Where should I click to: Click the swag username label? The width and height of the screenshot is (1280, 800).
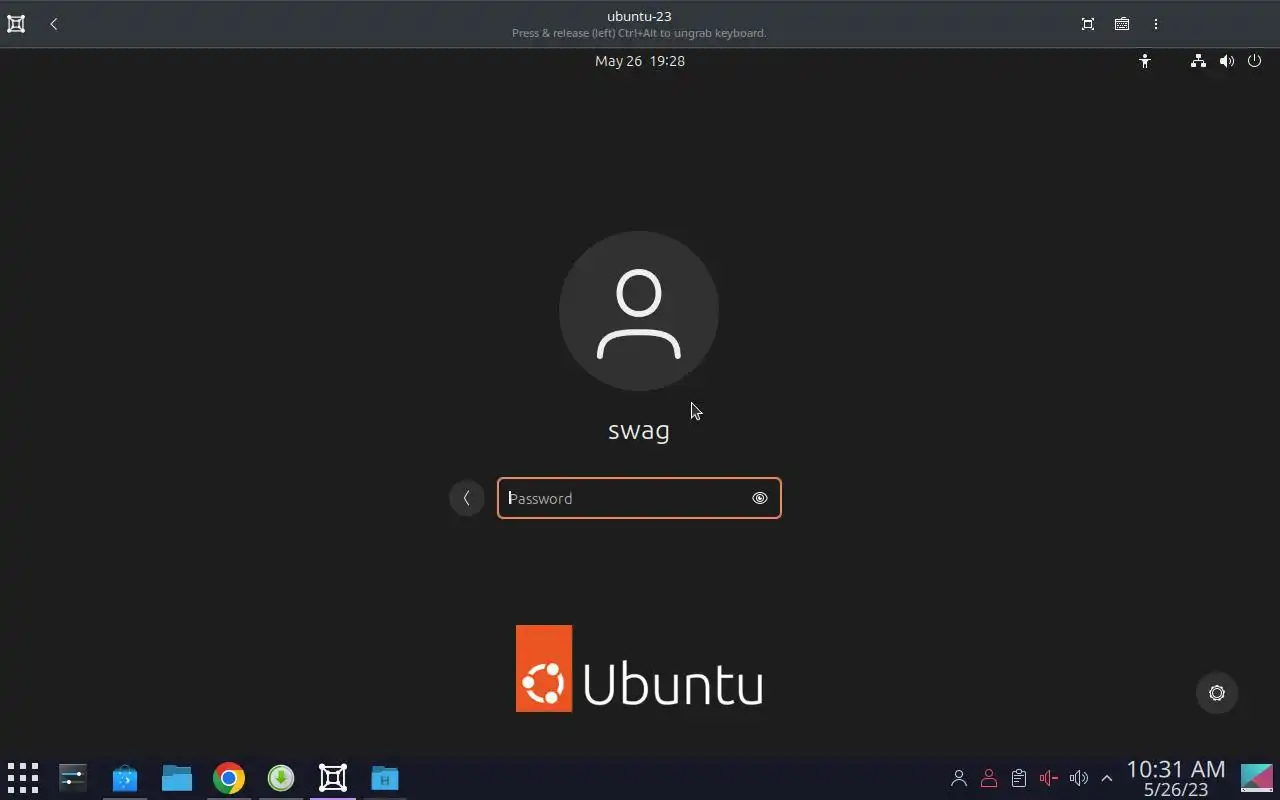pyautogui.click(x=639, y=431)
